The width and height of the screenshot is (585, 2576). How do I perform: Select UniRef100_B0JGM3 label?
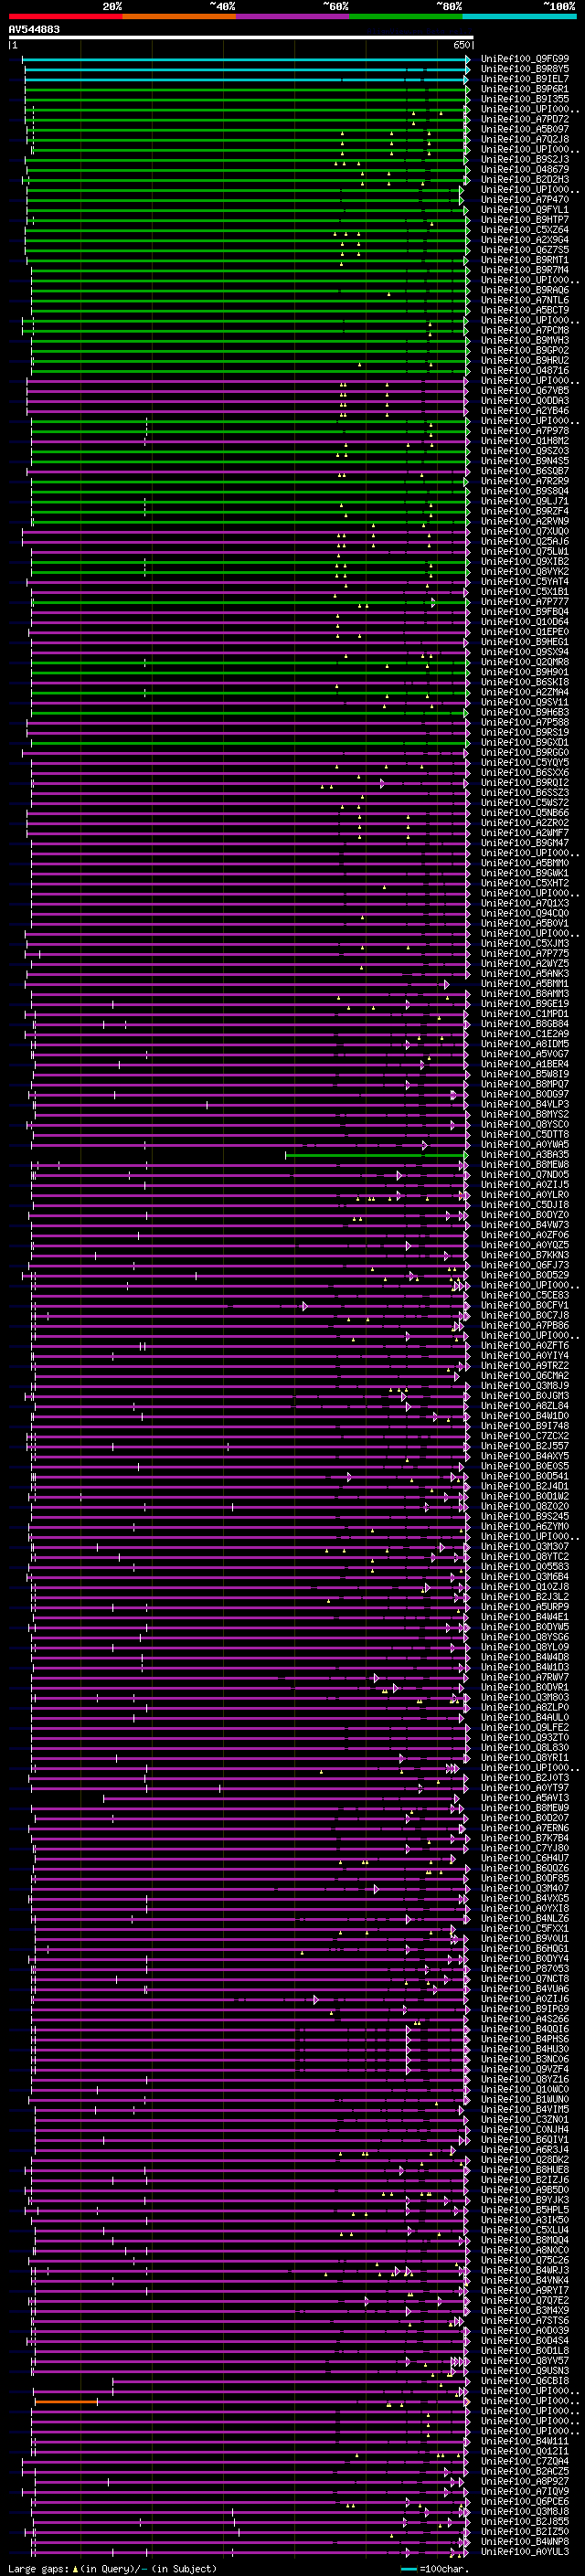pyautogui.click(x=525, y=1396)
